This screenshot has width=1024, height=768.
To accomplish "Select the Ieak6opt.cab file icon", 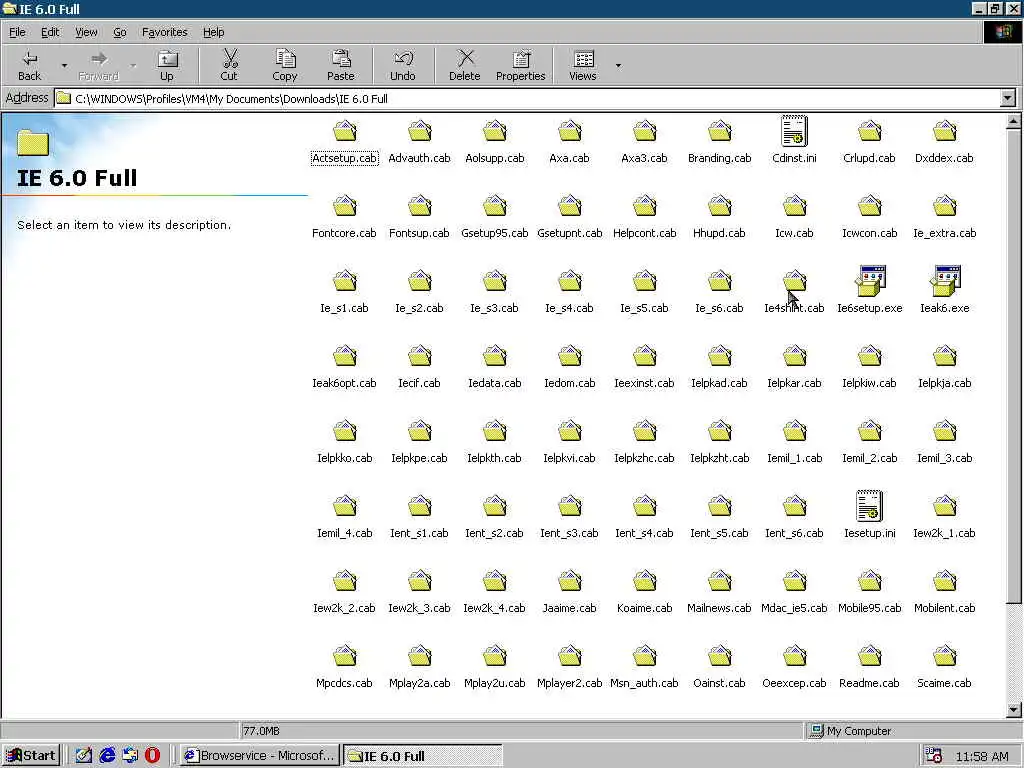I will [345, 356].
